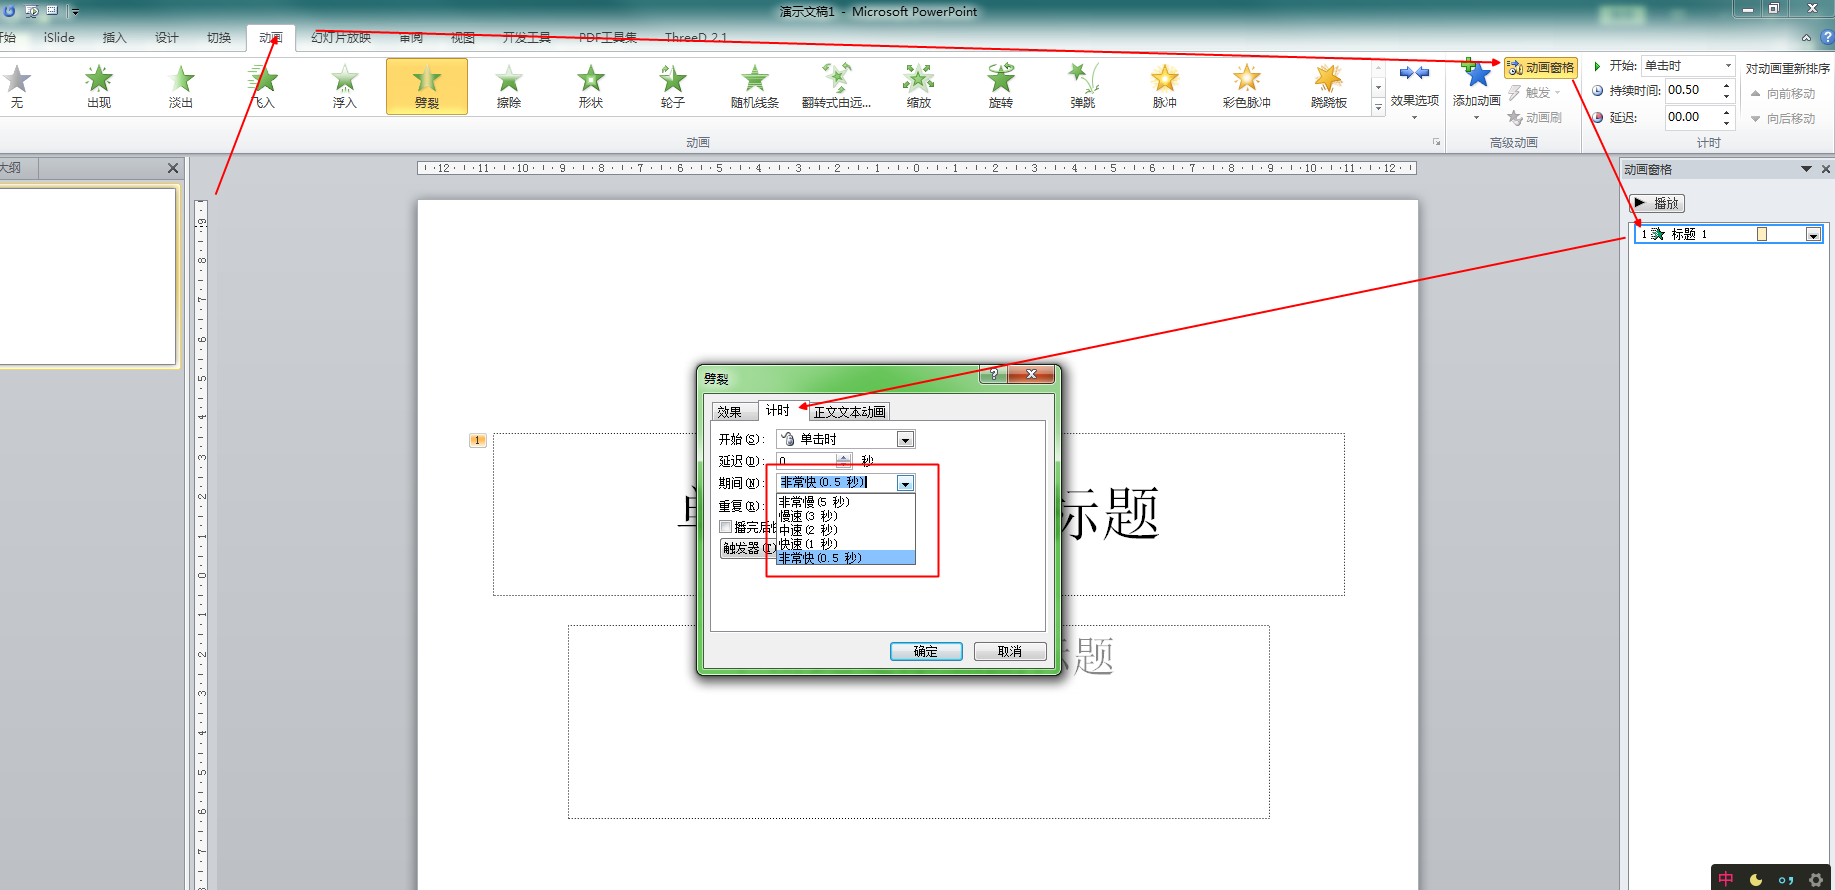Screen dimensions: 1835x890
Task: Click the slide thumbnail in outline pane
Action: 87,276
